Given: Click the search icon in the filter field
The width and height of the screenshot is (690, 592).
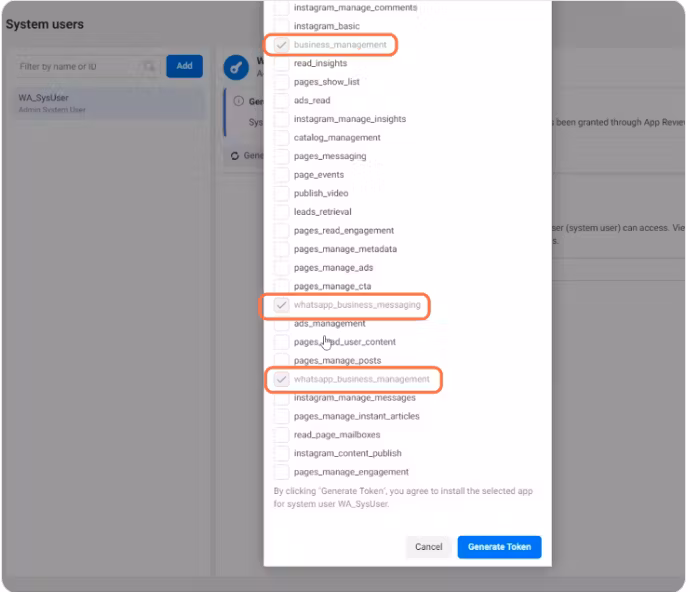Looking at the screenshot, I should click(x=148, y=67).
